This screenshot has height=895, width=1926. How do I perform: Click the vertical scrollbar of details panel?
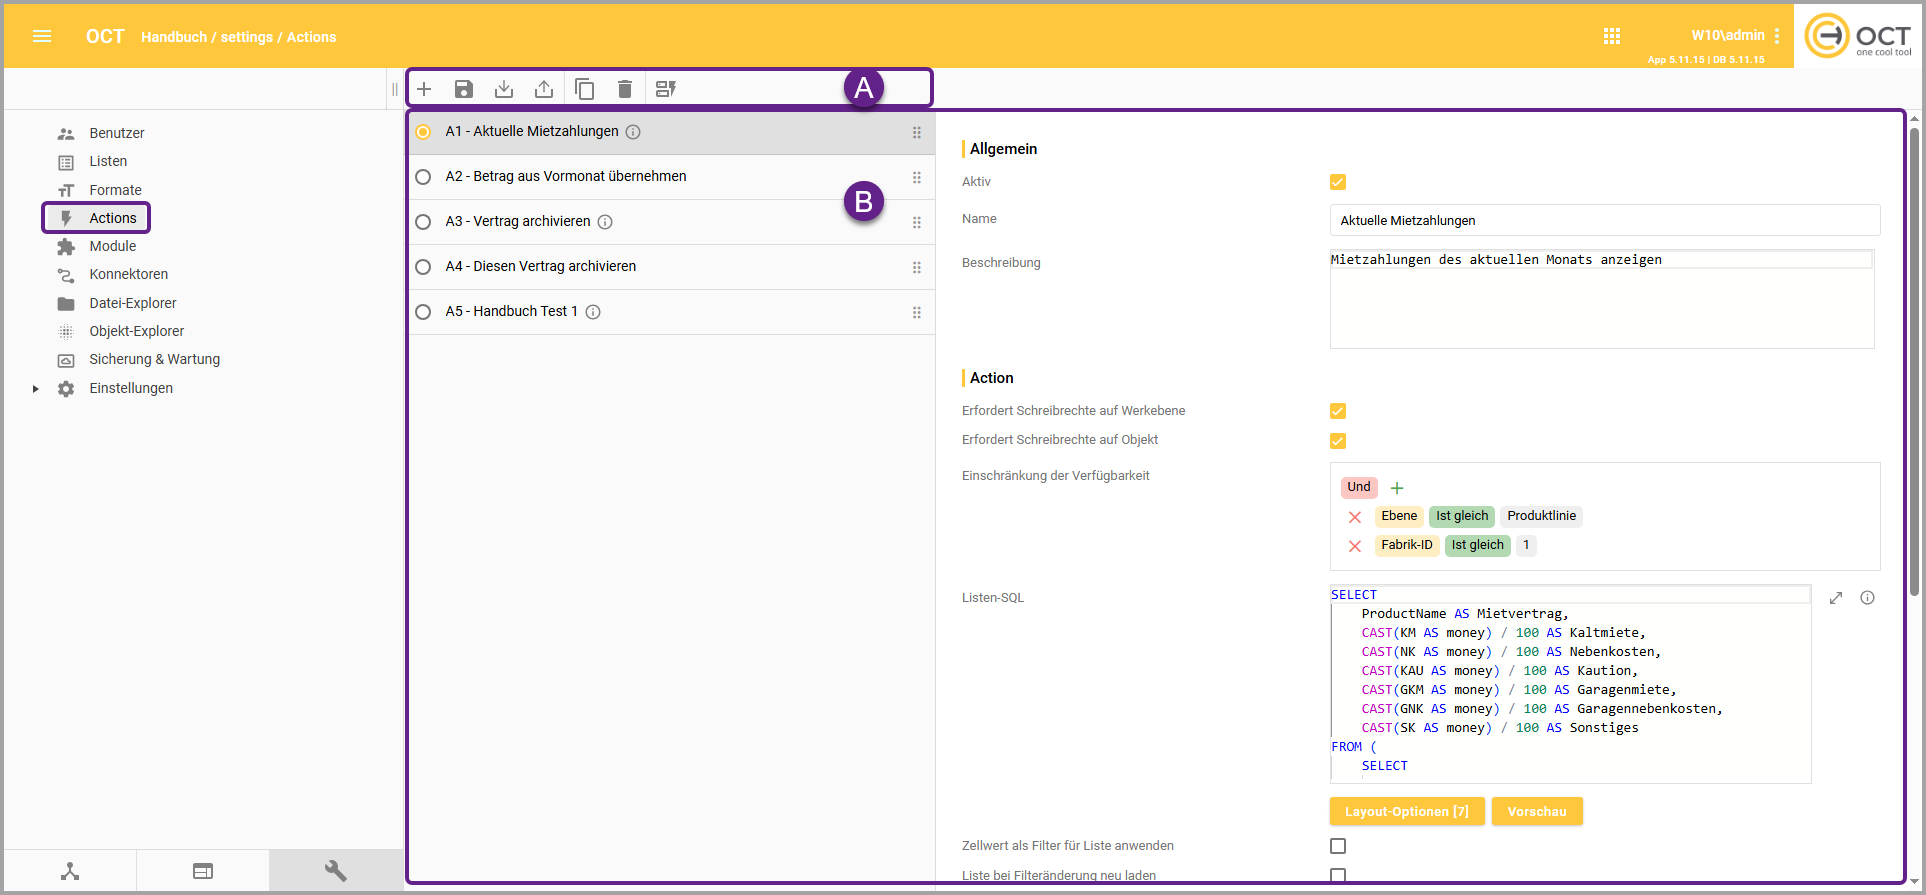pos(1914,360)
